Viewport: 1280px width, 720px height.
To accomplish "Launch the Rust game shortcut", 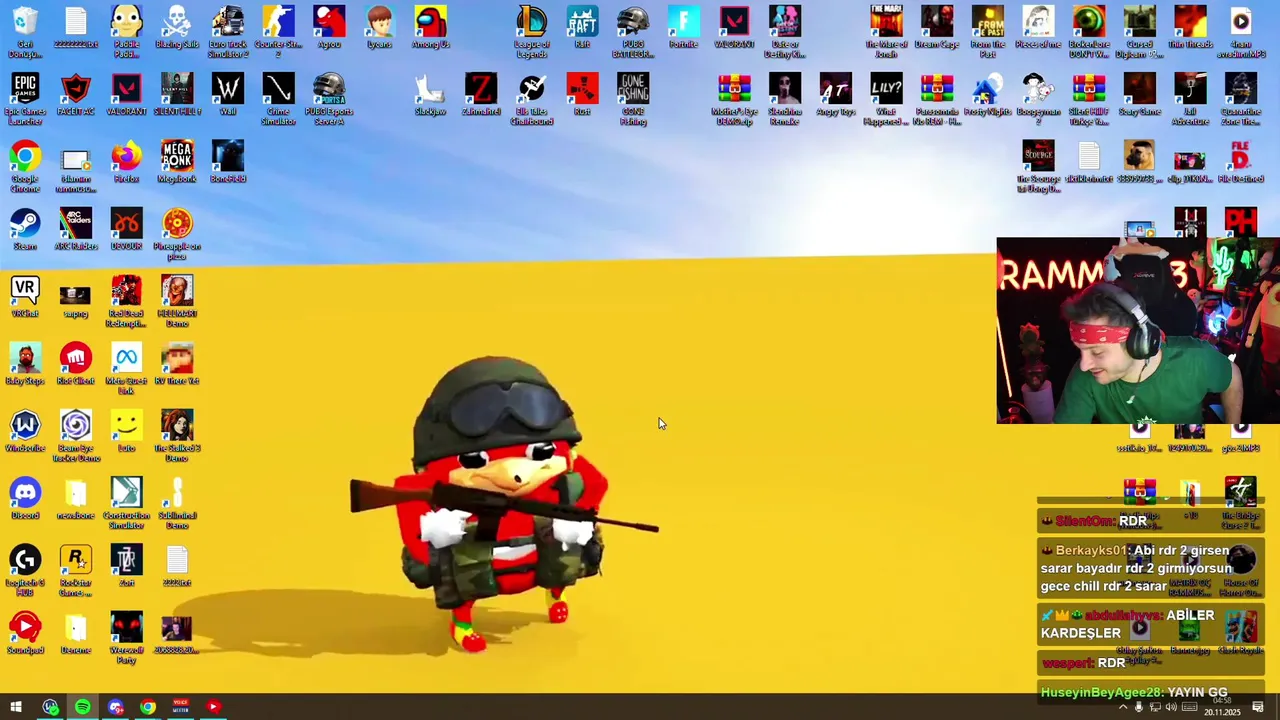I will (582, 95).
